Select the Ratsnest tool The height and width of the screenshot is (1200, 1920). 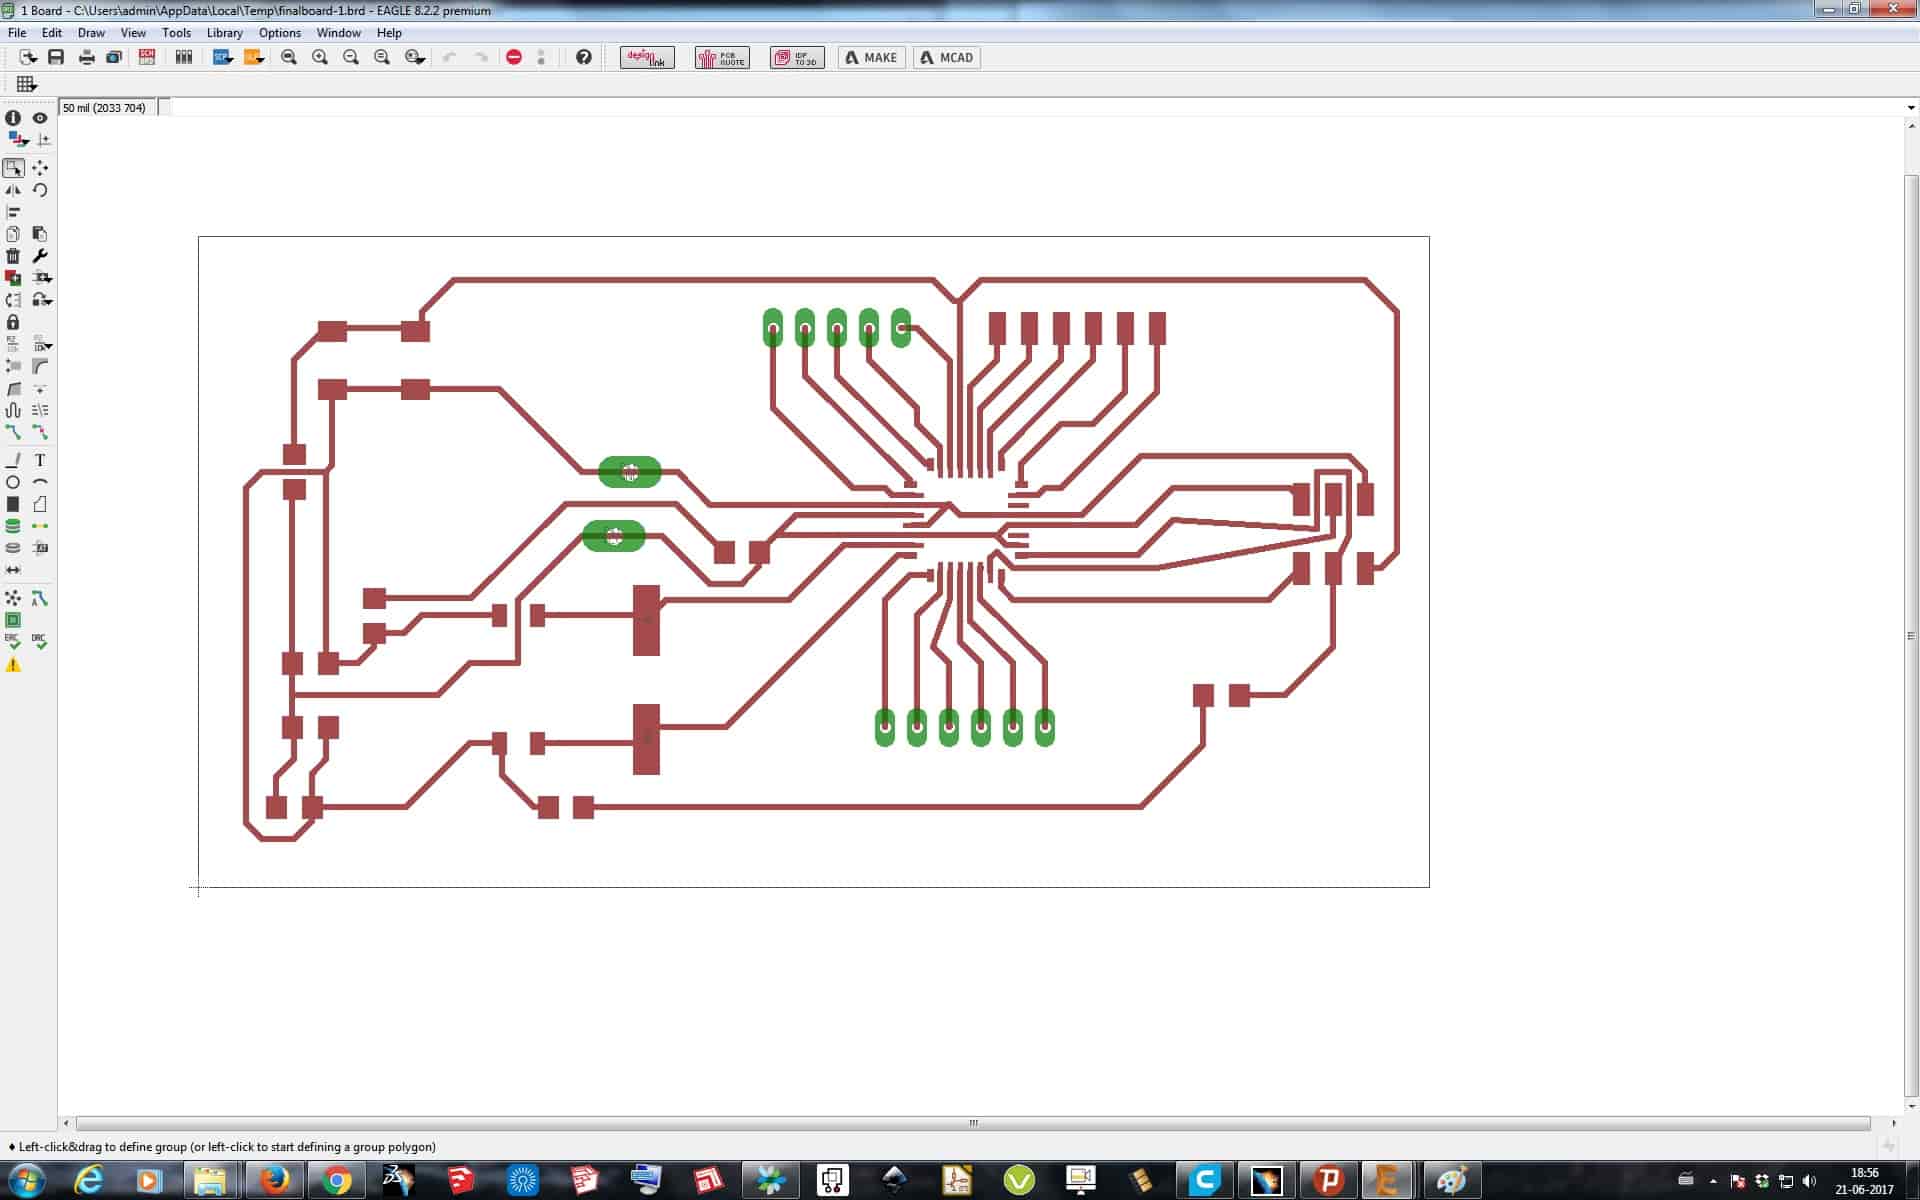13,598
